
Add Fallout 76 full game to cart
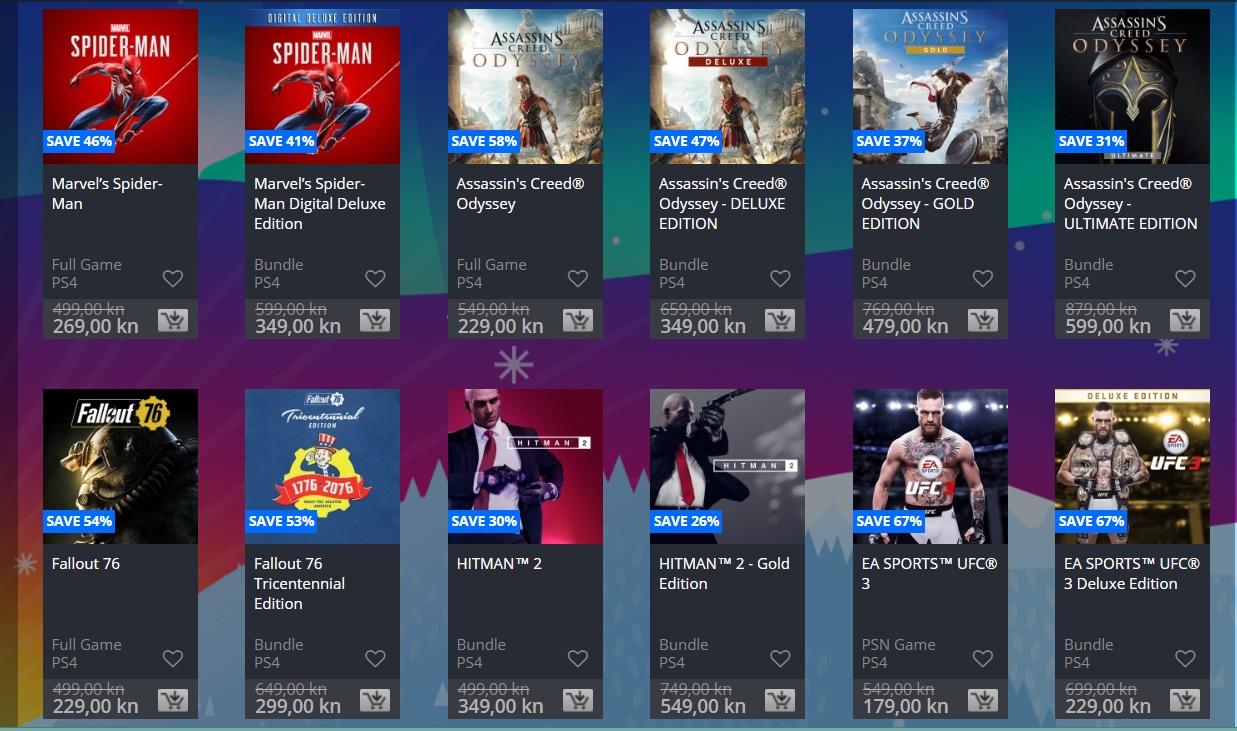click(173, 701)
